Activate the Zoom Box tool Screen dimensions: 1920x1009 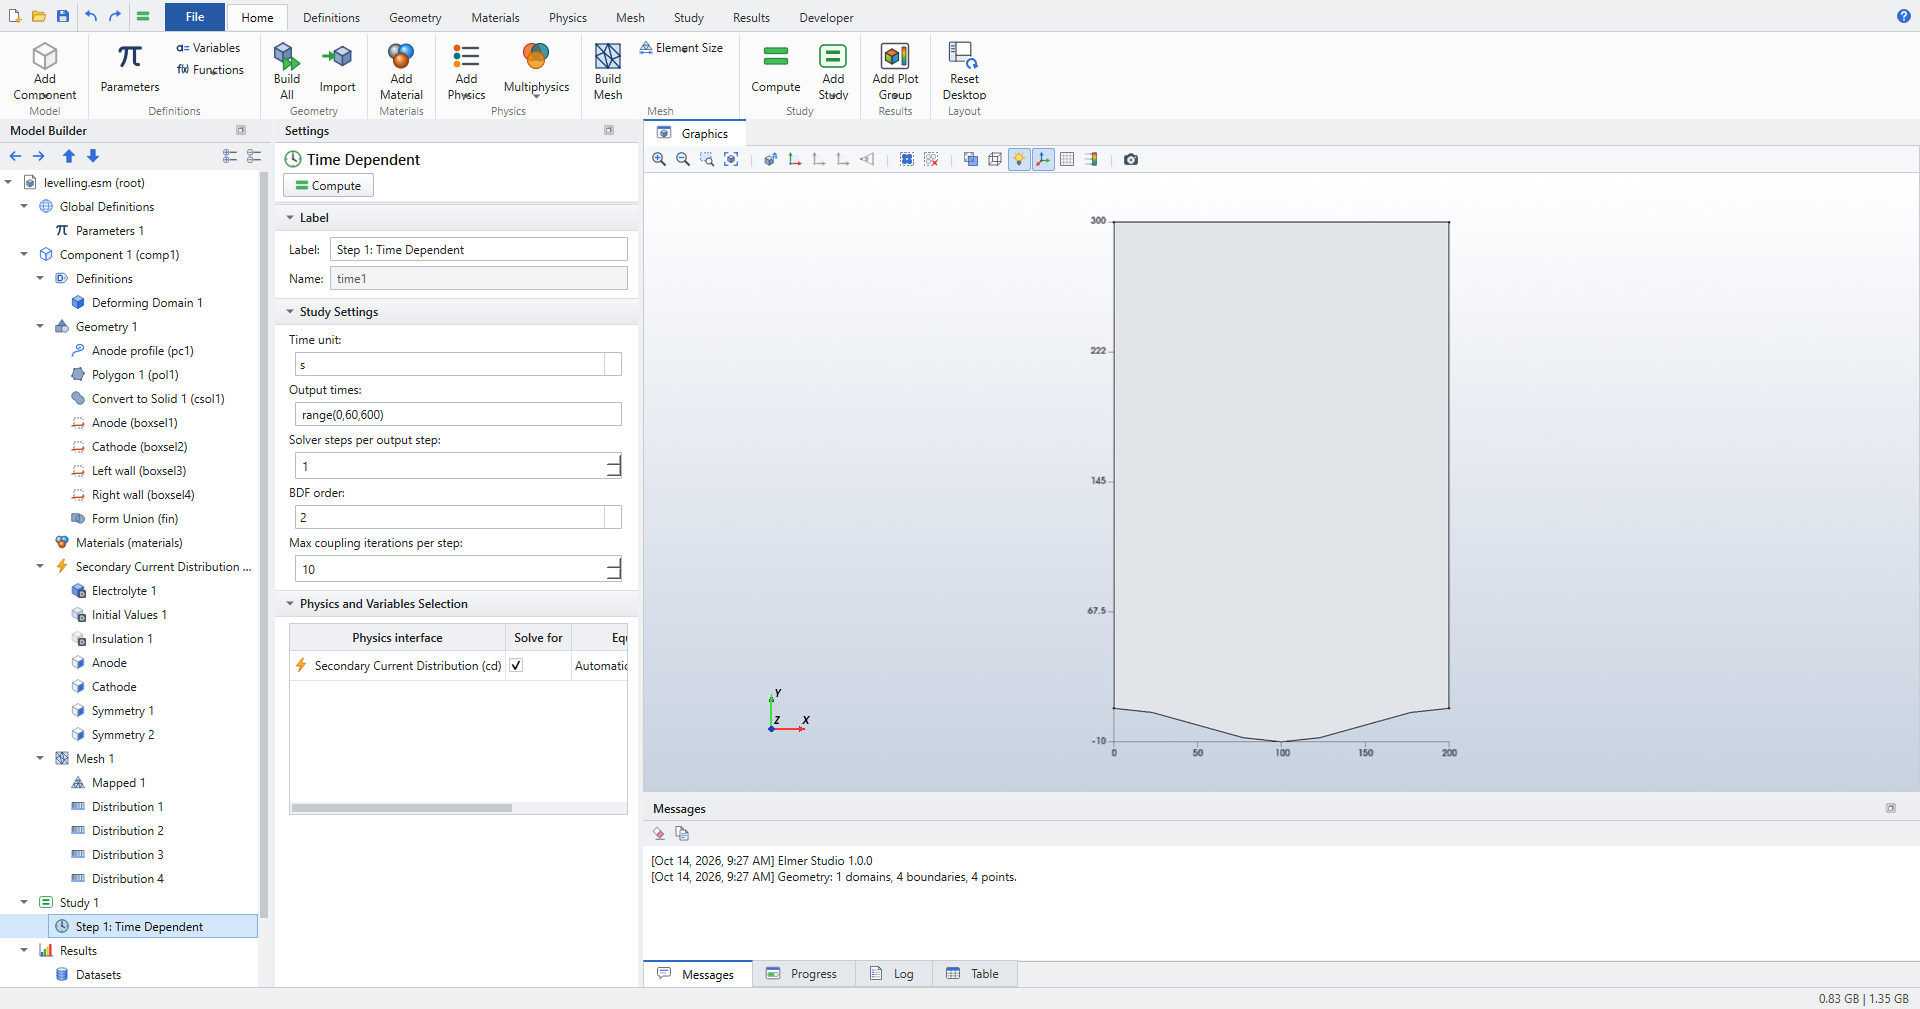coord(707,159)
